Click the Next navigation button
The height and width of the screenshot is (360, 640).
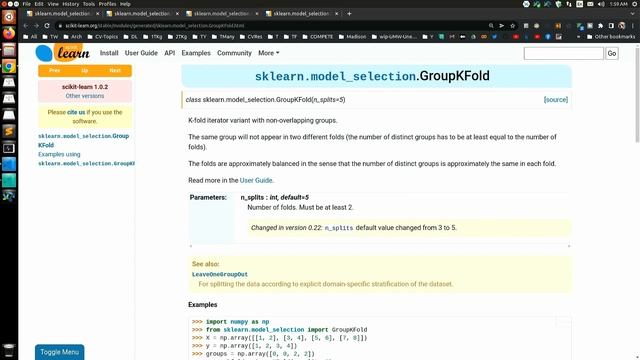tap(115, 71)
